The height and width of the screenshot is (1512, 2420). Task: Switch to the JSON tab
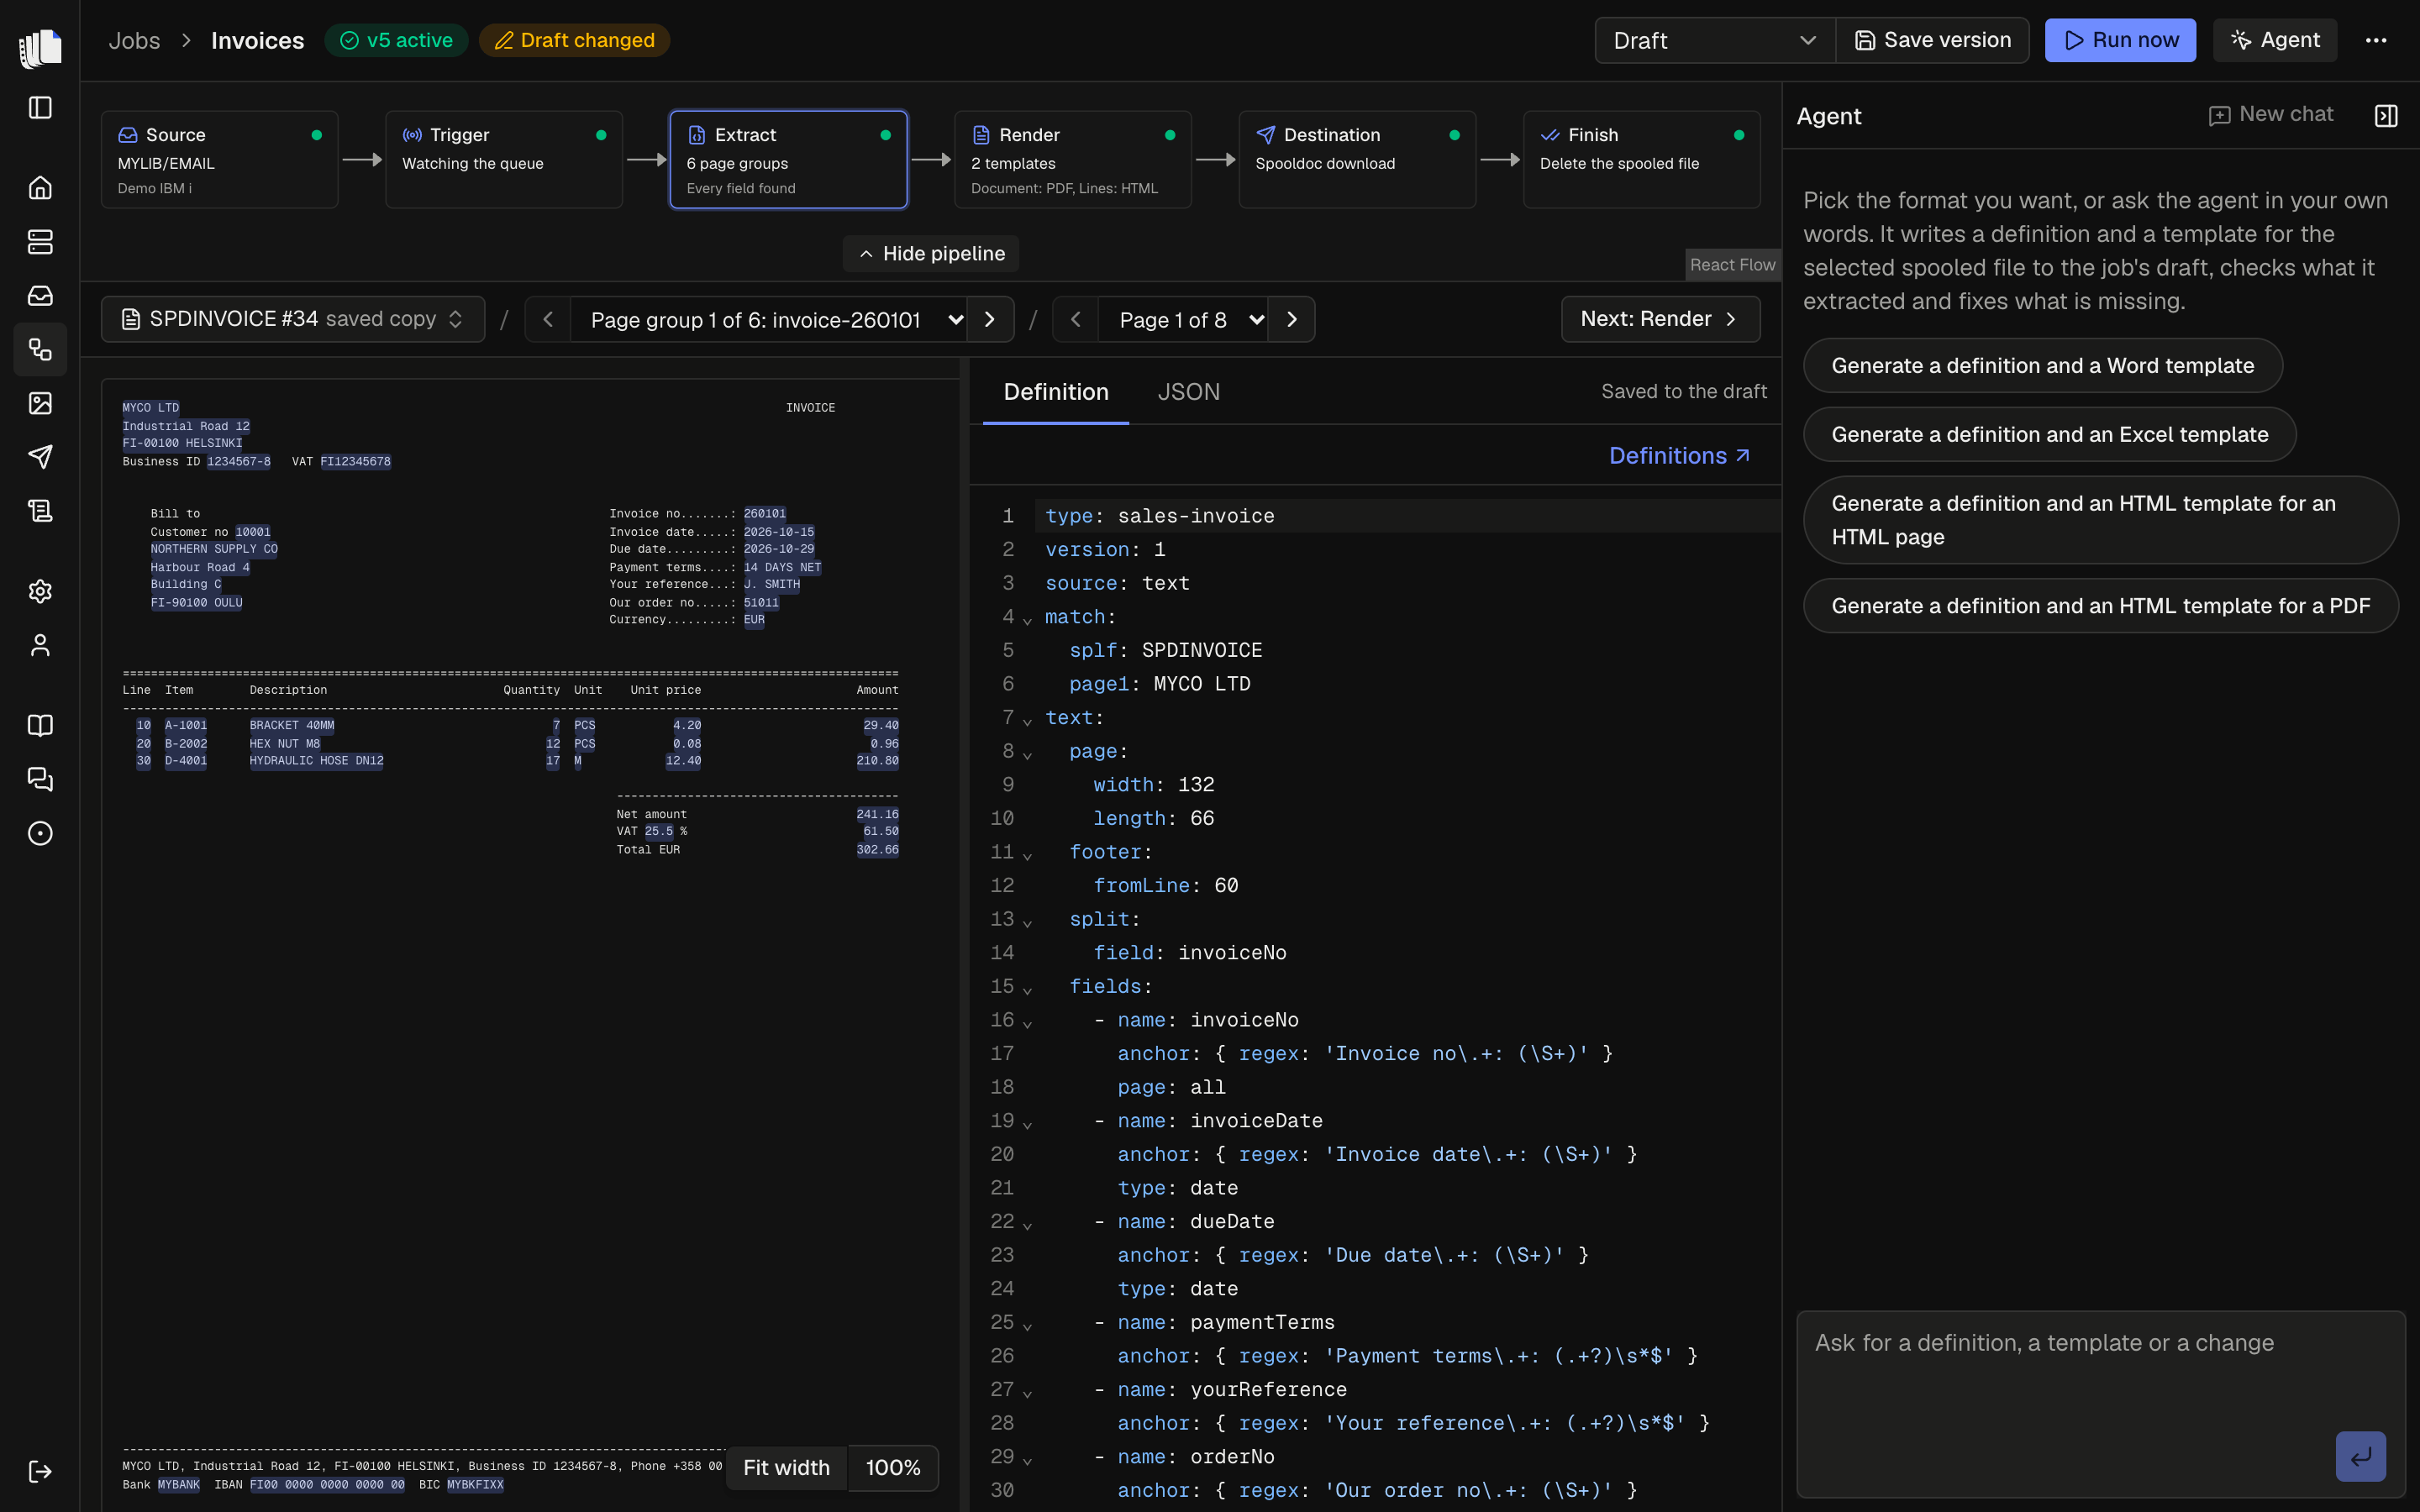[1188, 392]
